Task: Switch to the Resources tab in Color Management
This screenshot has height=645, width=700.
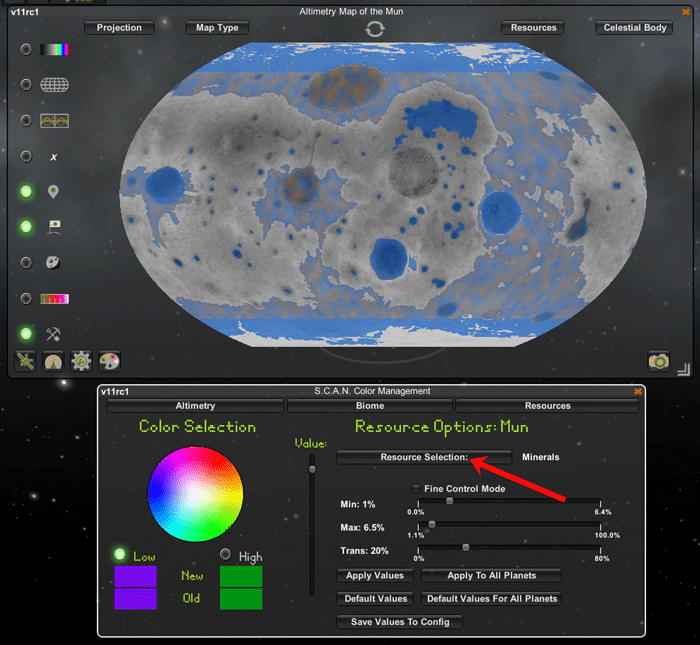Action: pyautogui.click(x=547, y=406)
